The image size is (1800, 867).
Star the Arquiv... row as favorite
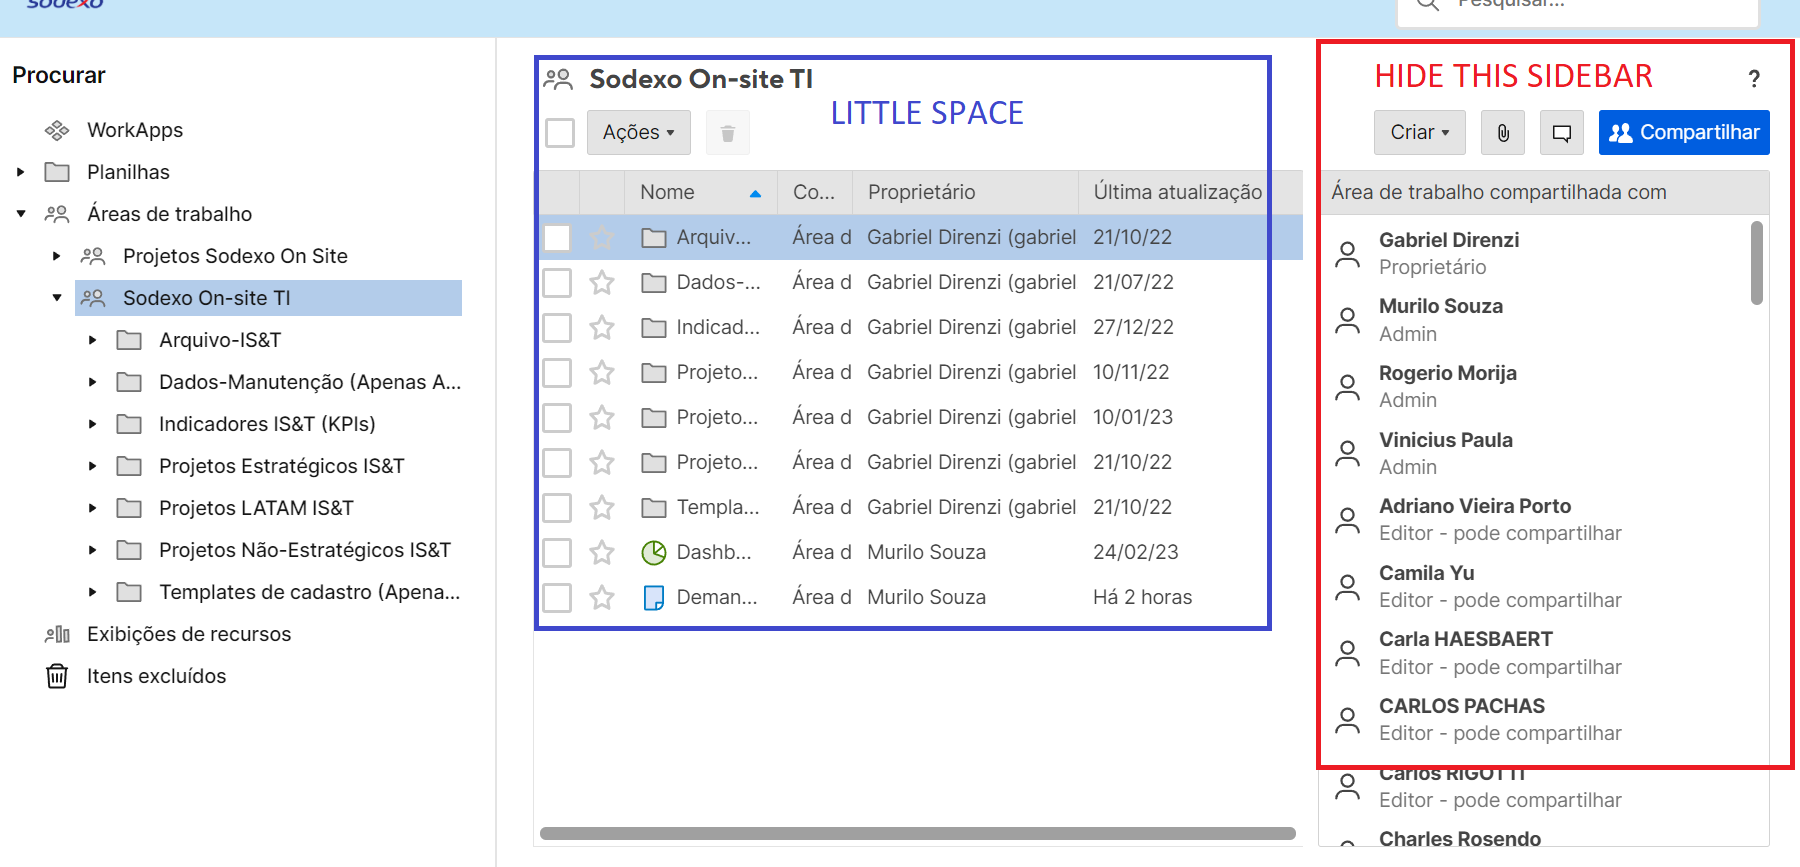(602, 237)
